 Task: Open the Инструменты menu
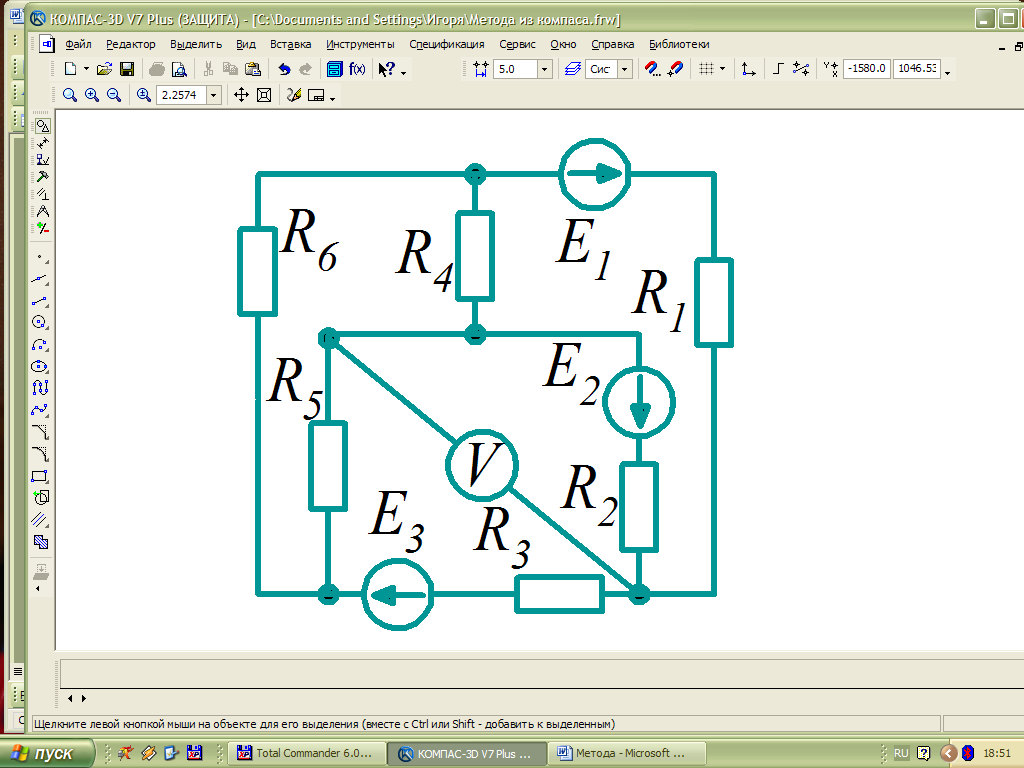[x=360, y=44]
